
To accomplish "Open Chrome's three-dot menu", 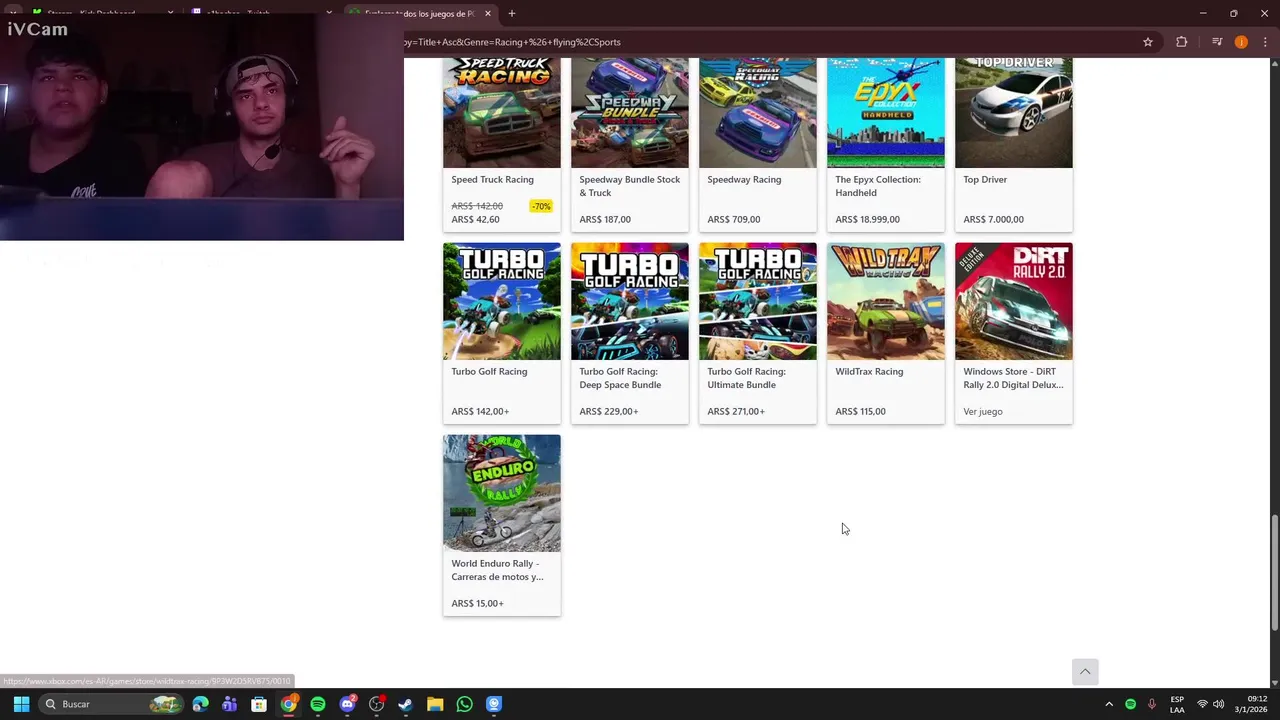I will 1266,42.
